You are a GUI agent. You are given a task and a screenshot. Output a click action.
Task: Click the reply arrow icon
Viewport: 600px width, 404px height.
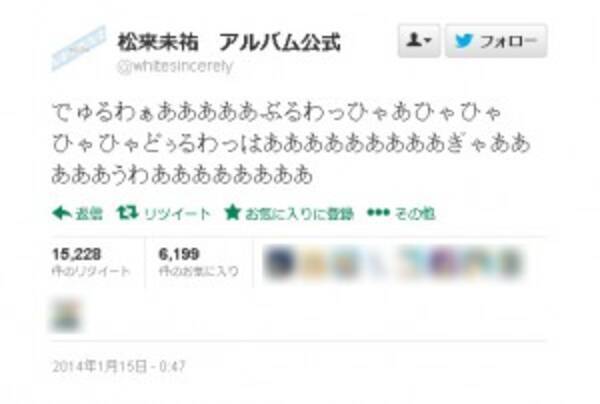61,213
